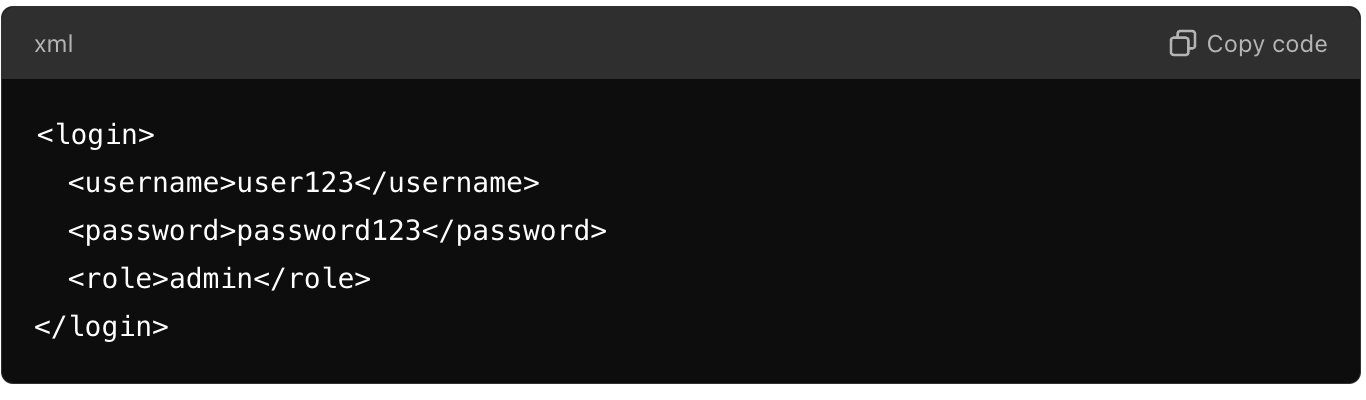Click the digits 123 in user123
This screenshot has width=1366, height=400.
pos(329,182)
